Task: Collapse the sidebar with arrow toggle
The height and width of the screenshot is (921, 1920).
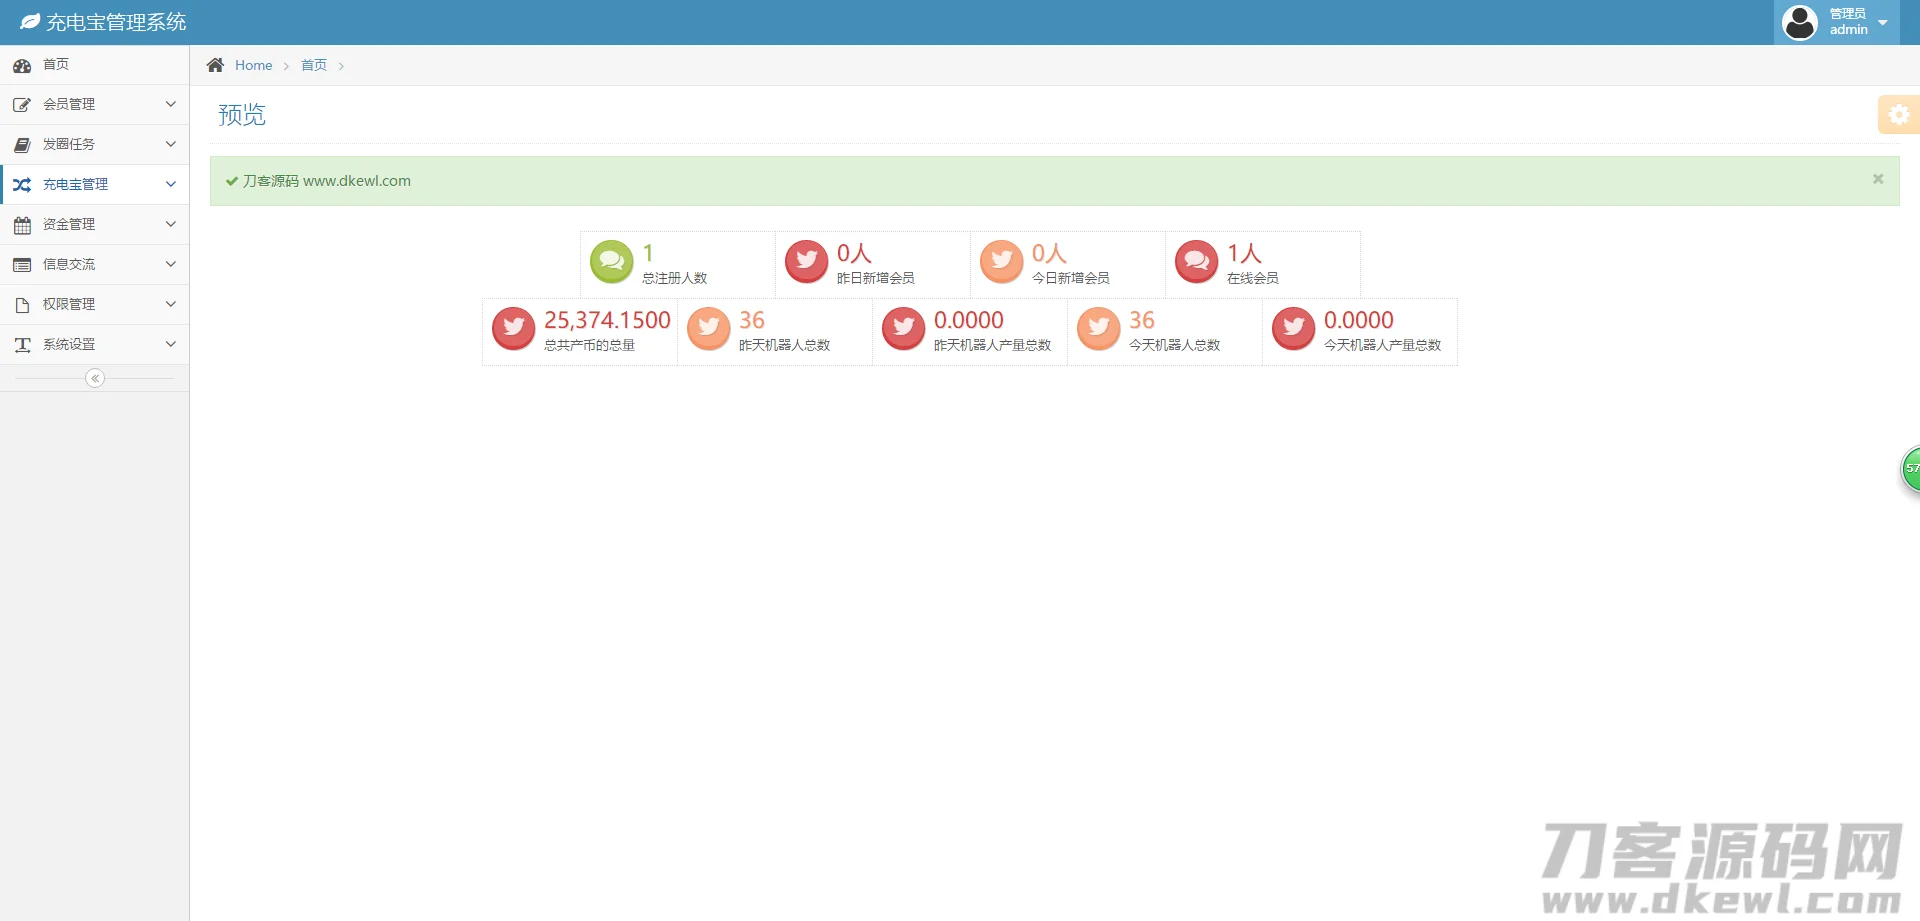Action: click(95, 378)
